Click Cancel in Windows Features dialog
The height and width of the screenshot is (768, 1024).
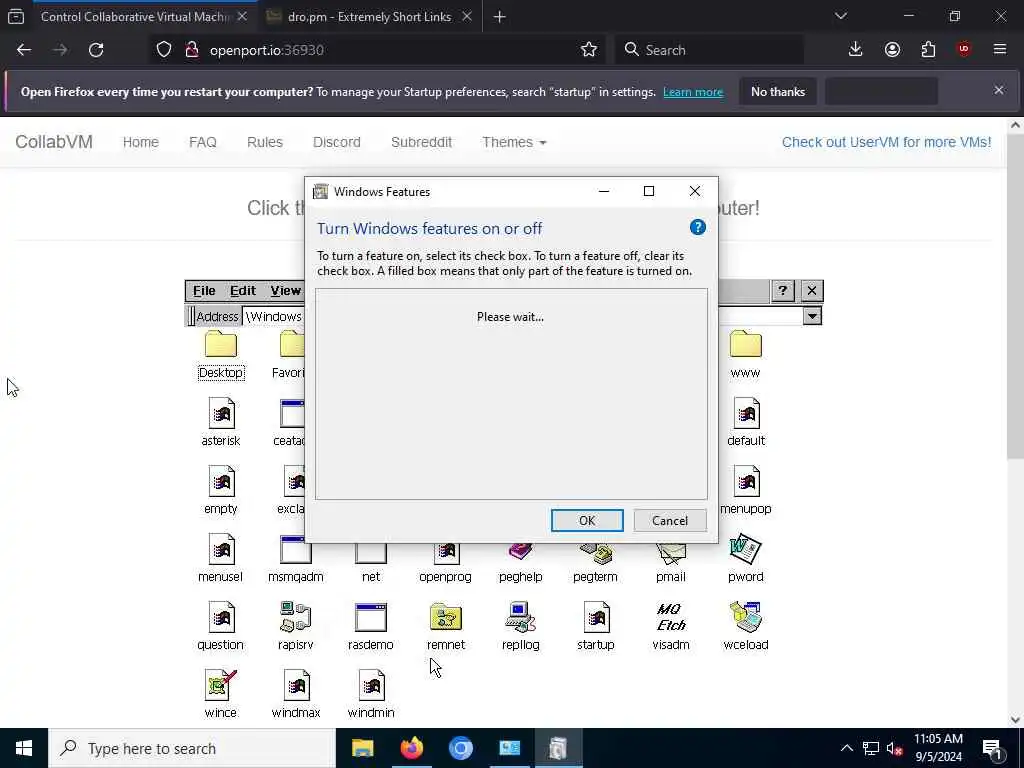coord(669,520)
